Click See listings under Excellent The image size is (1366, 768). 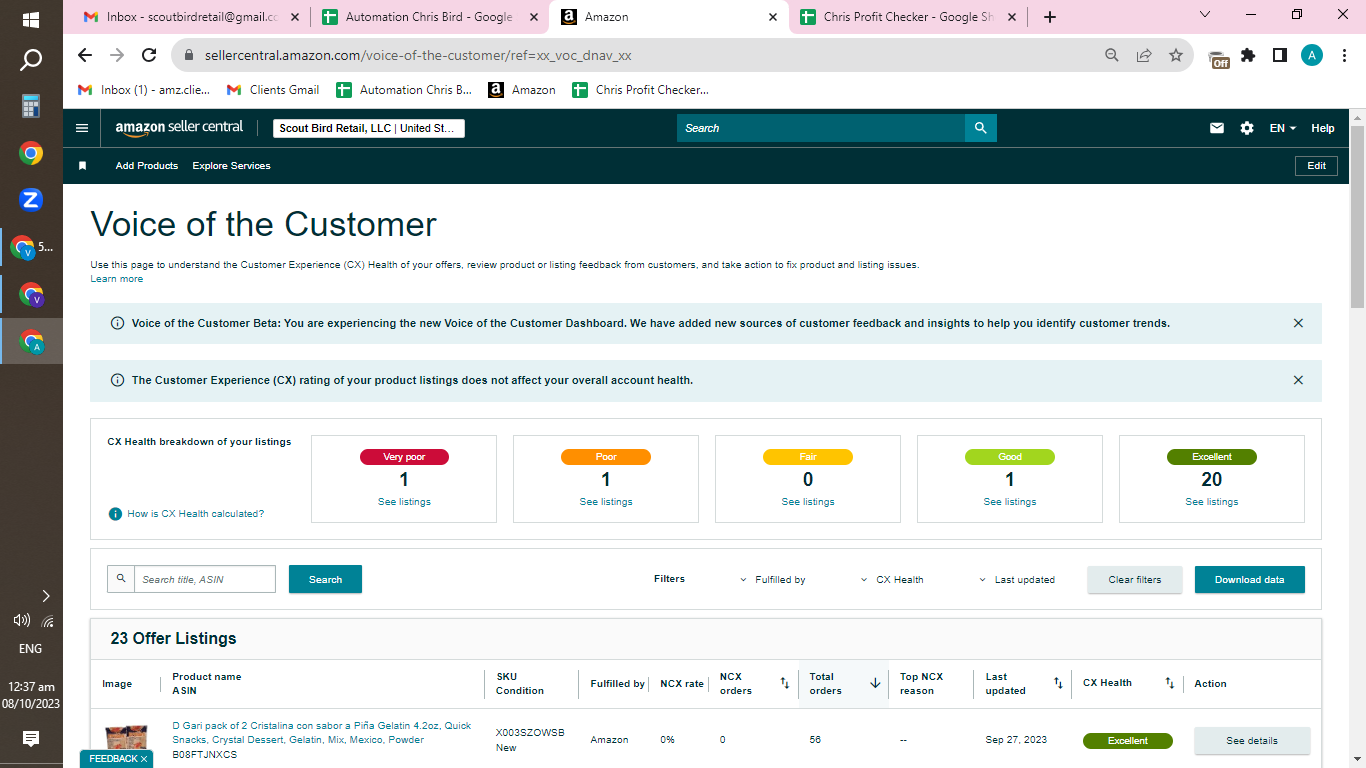[1212, 502]
